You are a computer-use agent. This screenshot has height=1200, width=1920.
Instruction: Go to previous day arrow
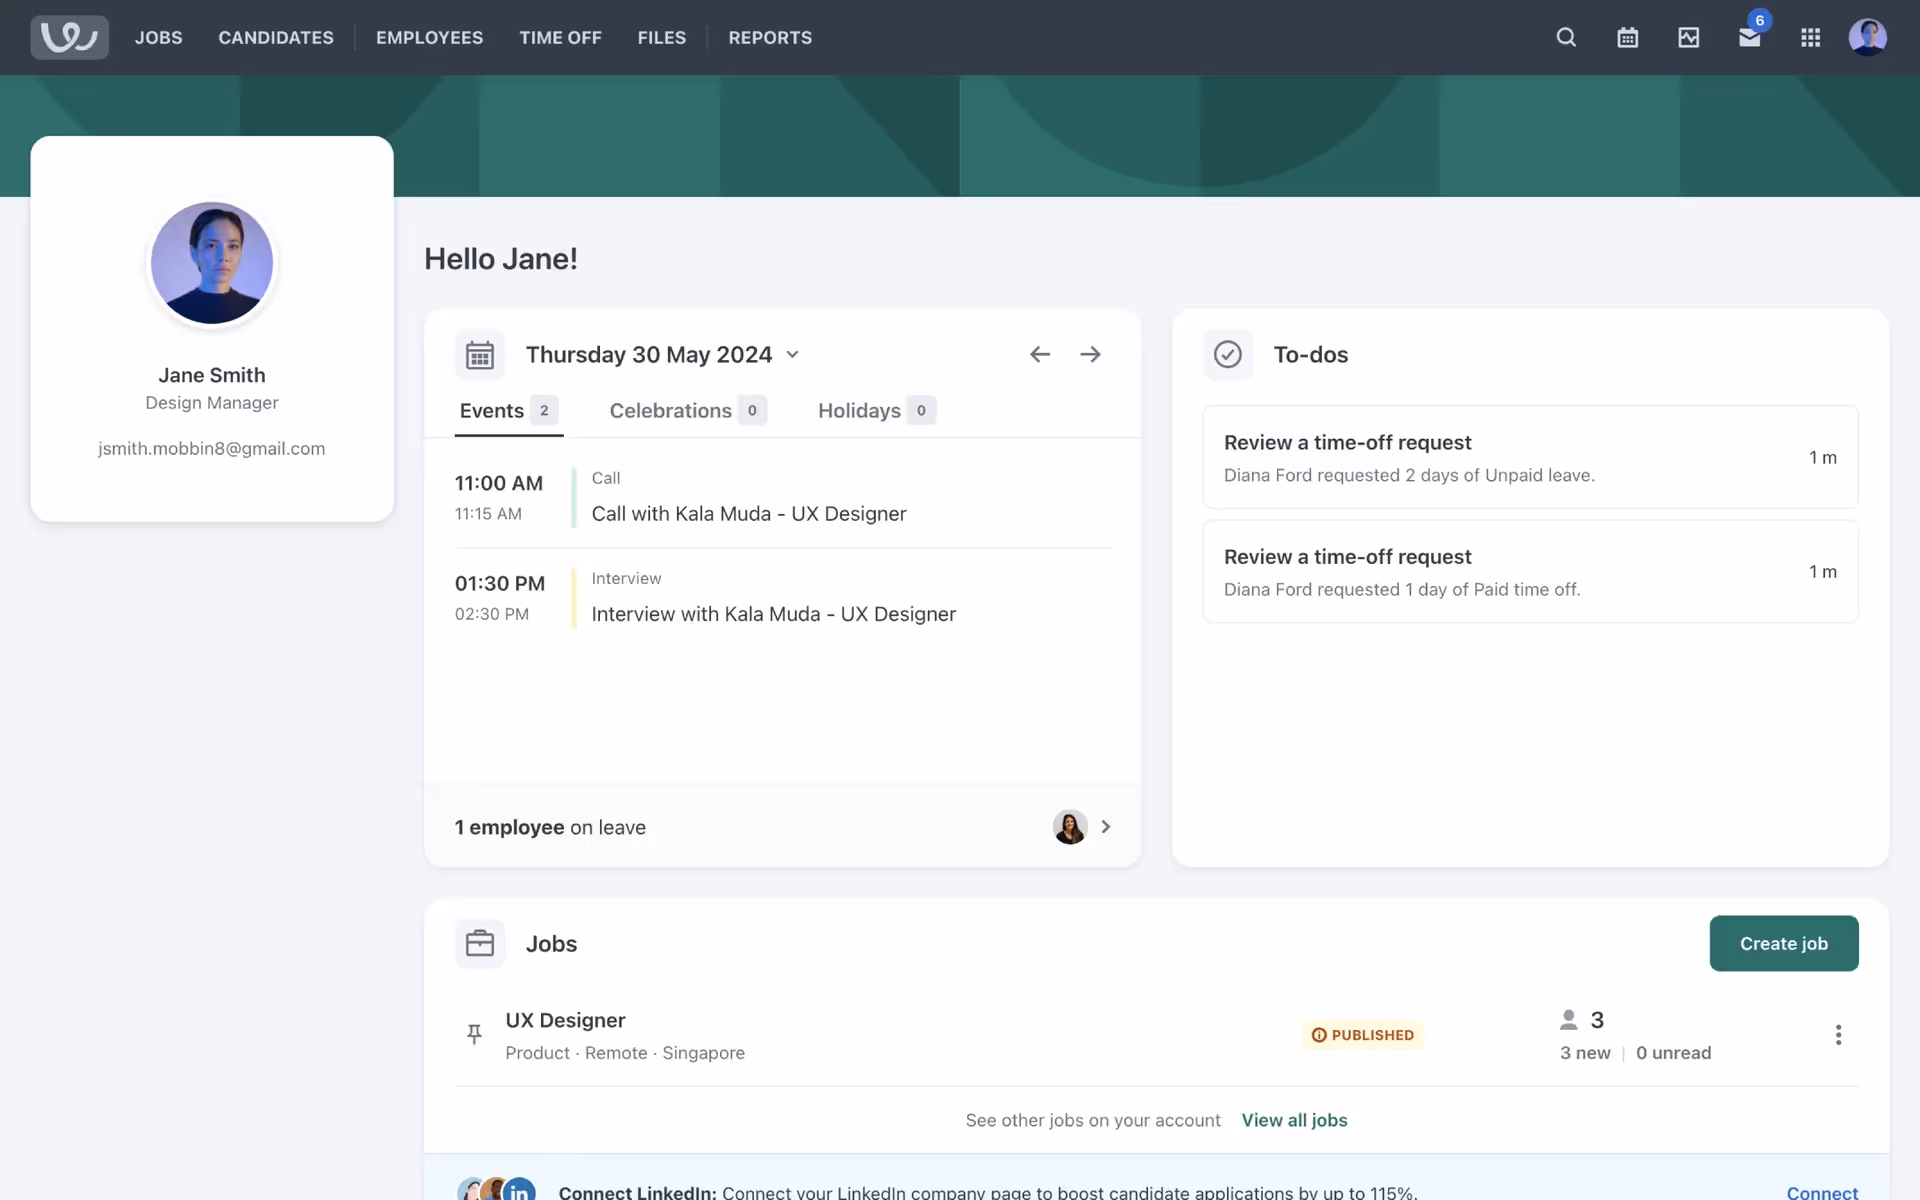[1040, 354]
